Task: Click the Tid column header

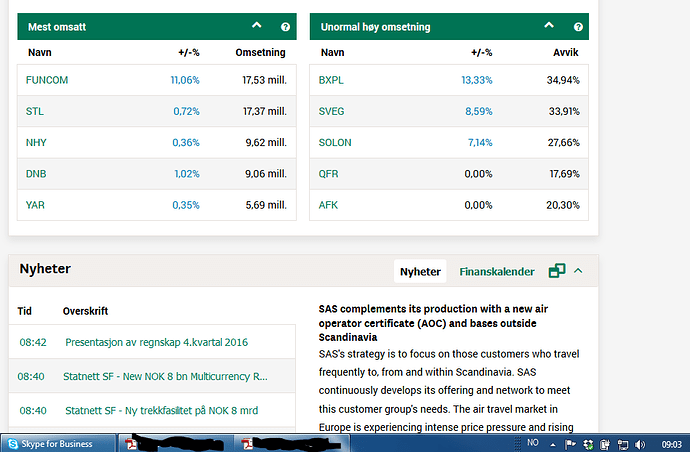Action: (25, 311)
